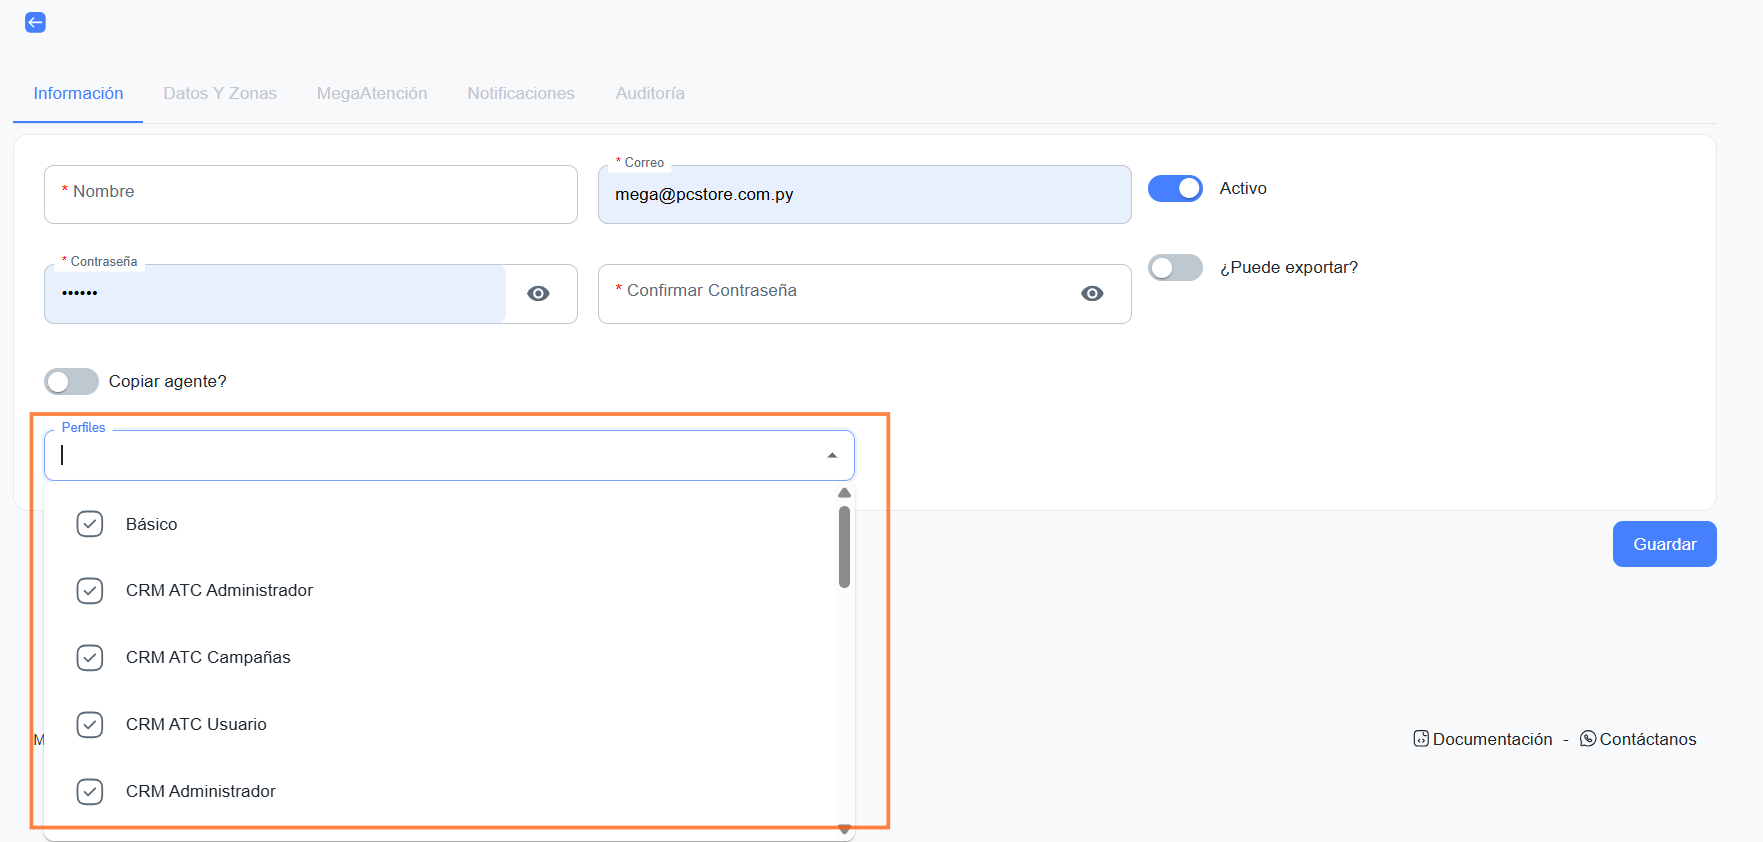Focus the Nombre input field
Image resolution: width=1763 pixels, height=842 pixels.
[310, 194]
